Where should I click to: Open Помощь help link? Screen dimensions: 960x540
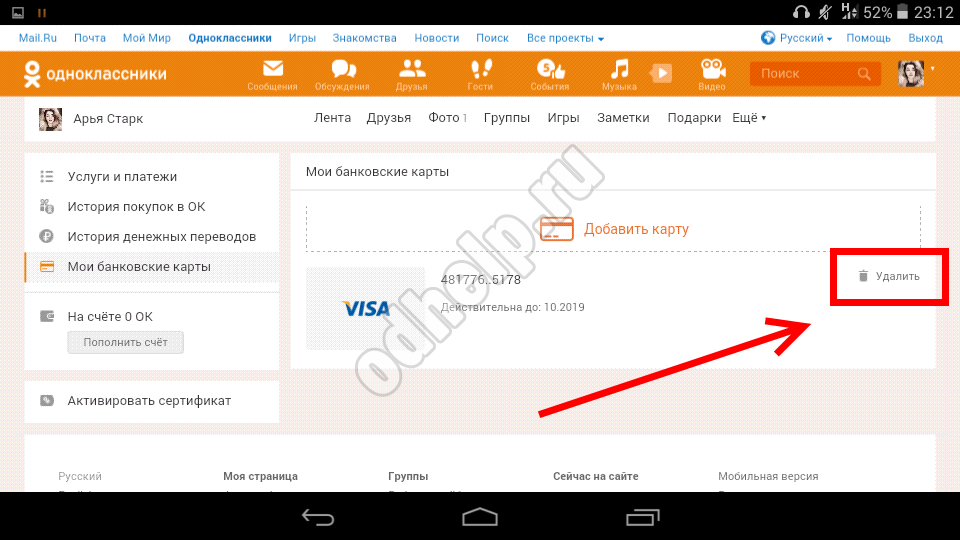click(x=868, y=38)
